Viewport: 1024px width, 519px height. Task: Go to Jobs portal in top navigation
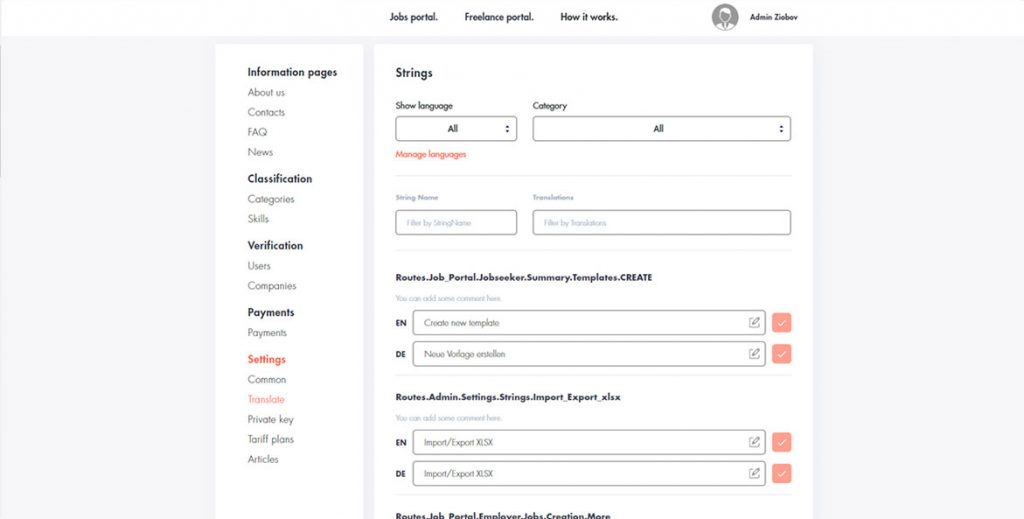[414, 17]
